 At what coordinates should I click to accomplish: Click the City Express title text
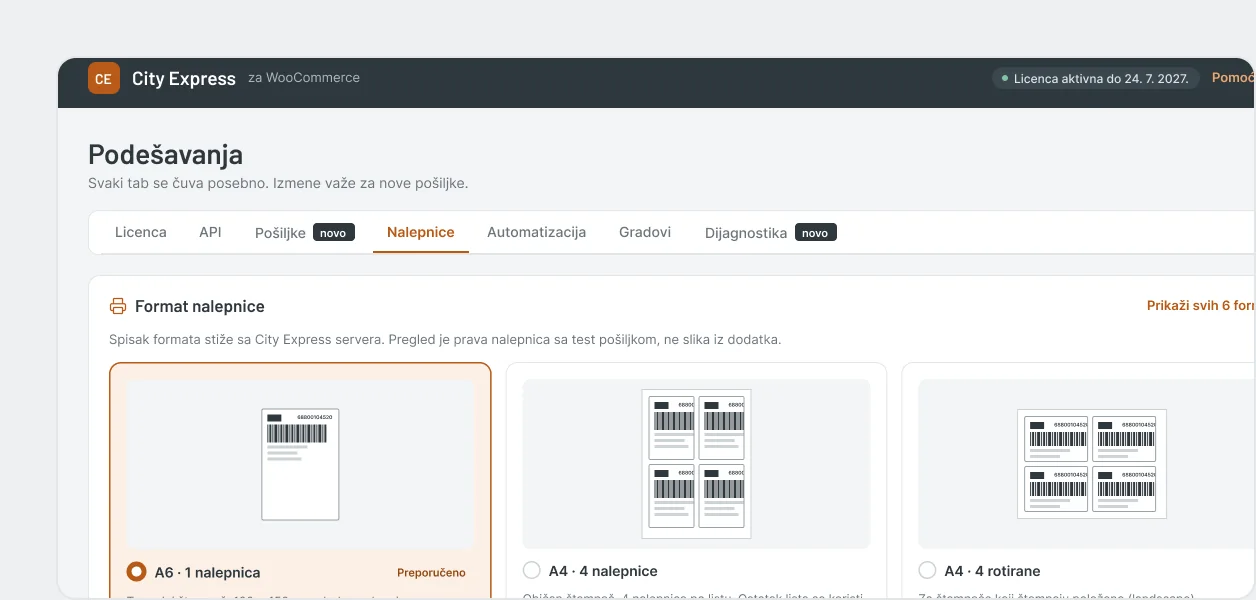[x=184, y=78]
